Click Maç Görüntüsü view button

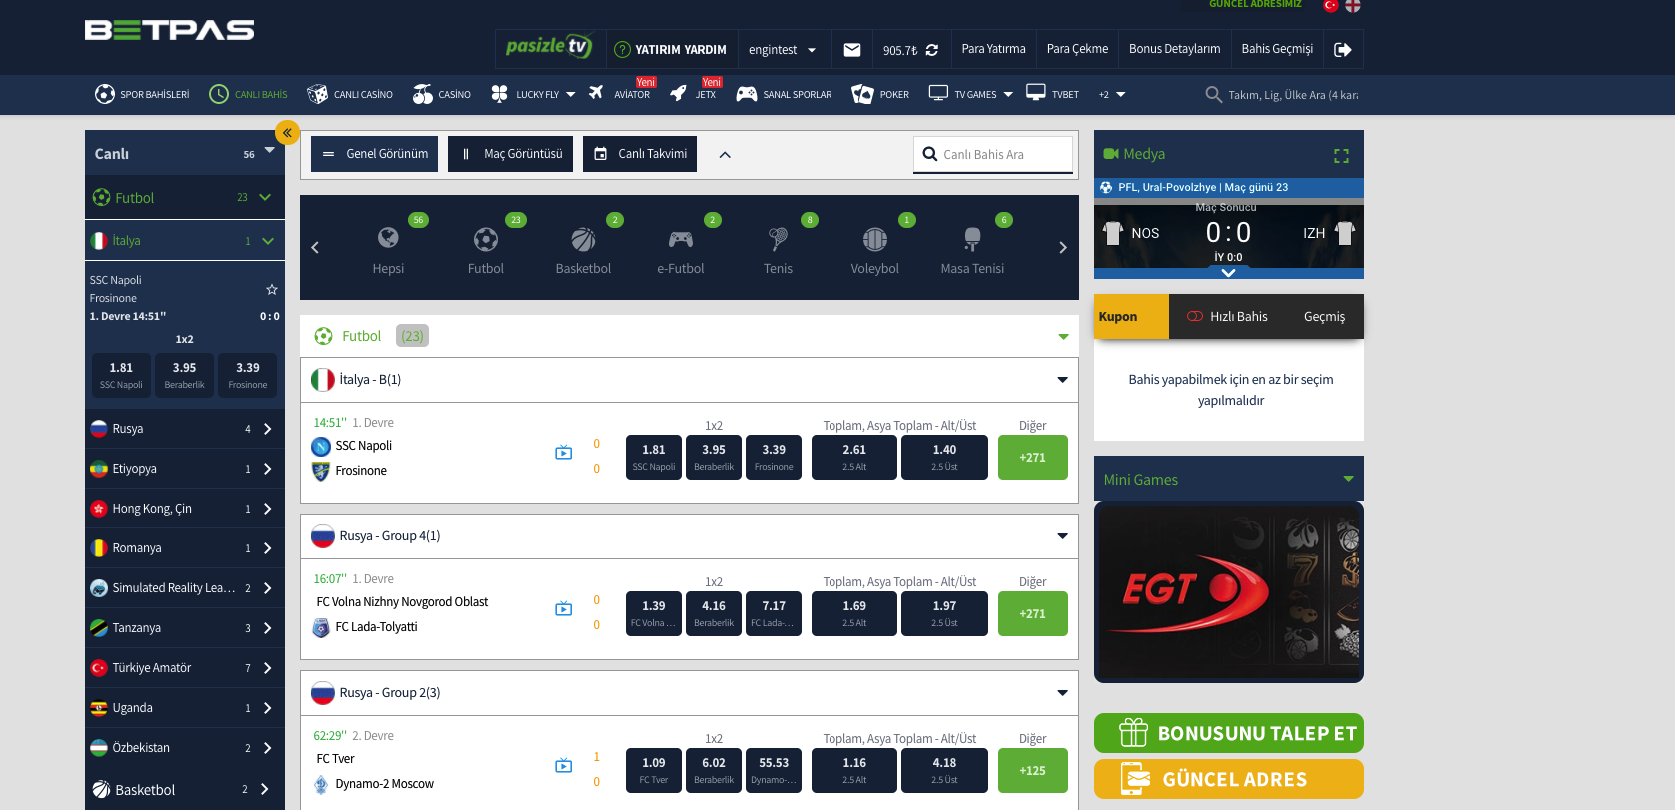[x=510, y=154]
